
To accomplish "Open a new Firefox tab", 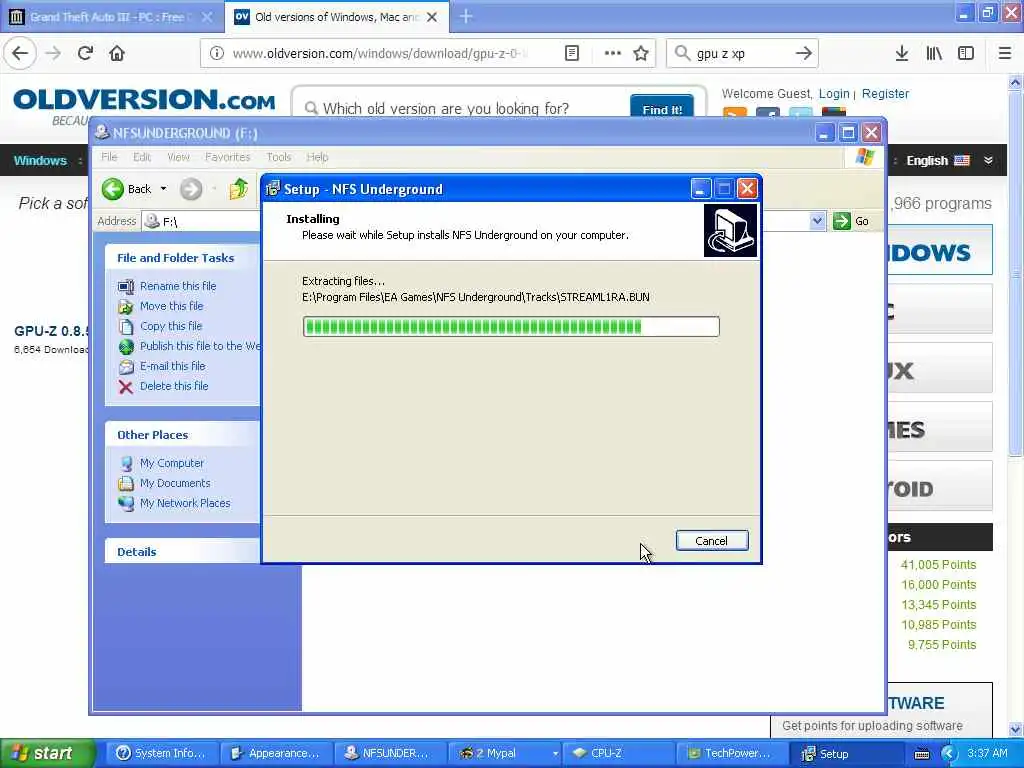I will 466,17.
